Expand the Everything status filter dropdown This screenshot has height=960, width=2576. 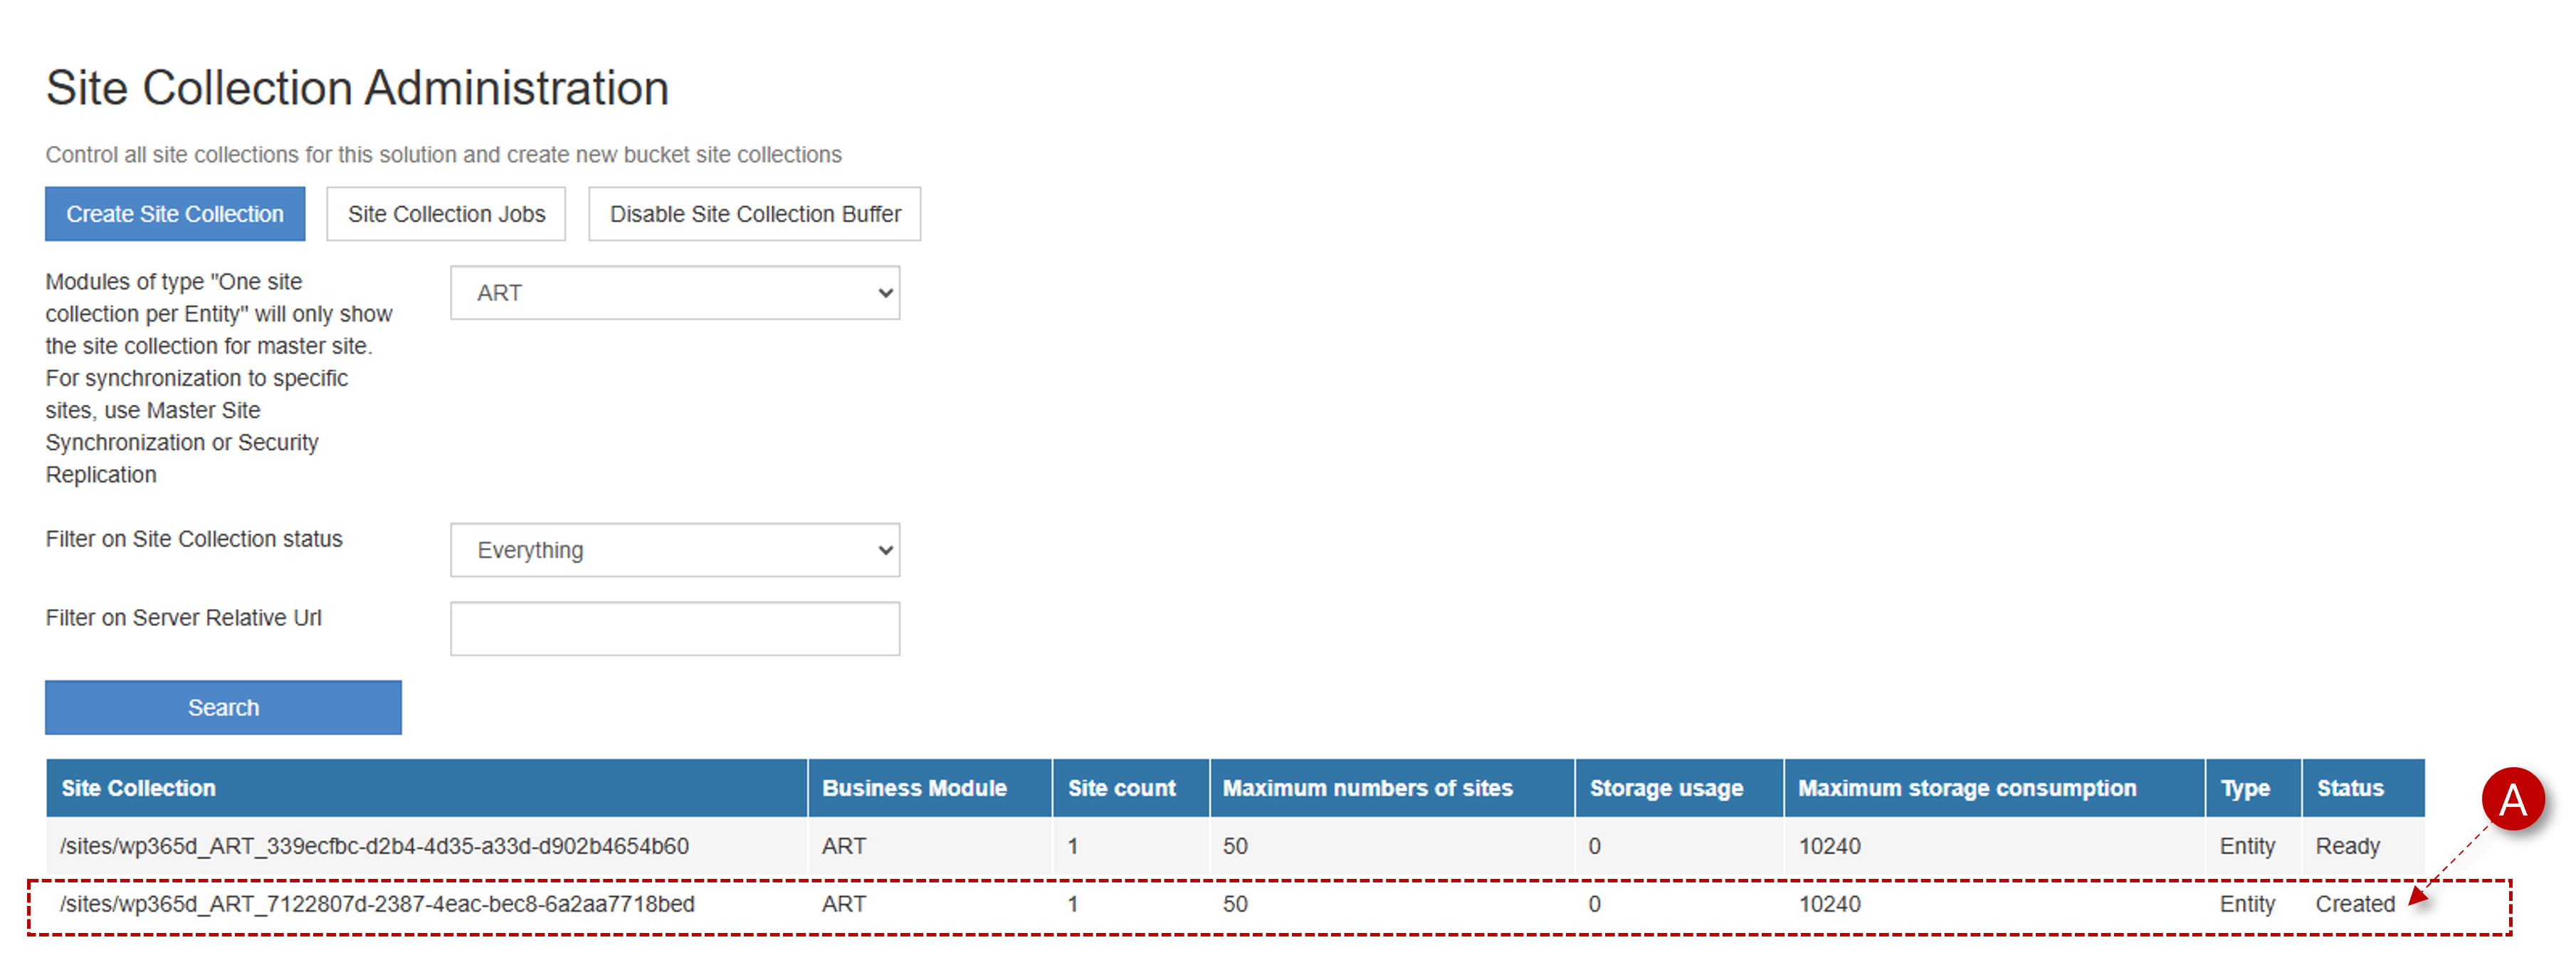pyautogui.click(x=675, y=550)
